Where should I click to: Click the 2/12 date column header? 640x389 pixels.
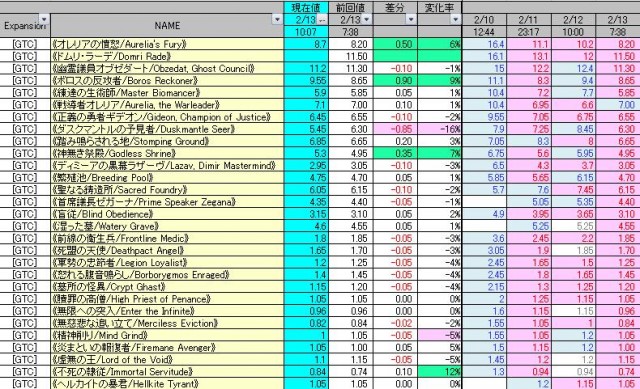pos(573,20)
